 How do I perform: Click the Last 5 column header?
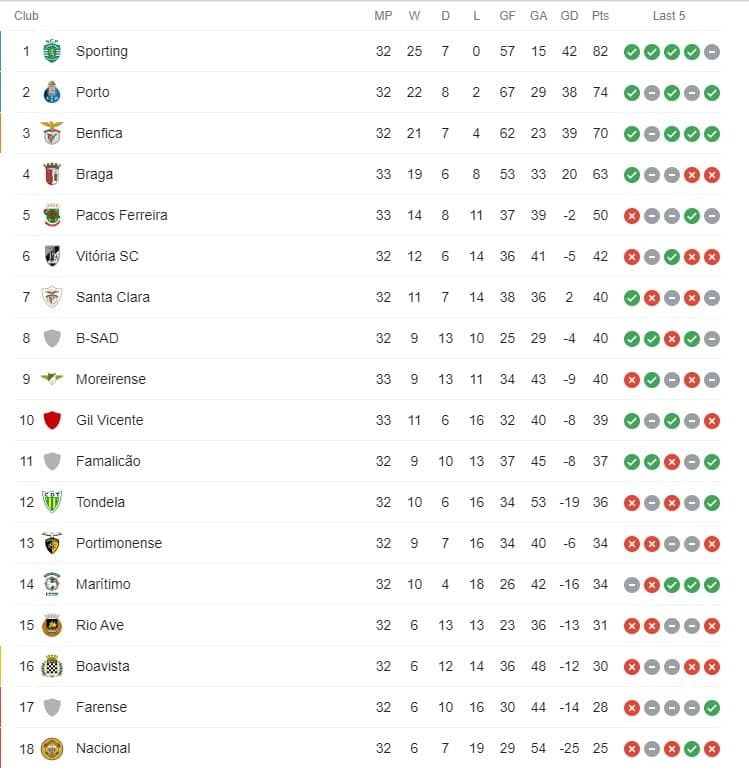669,16
